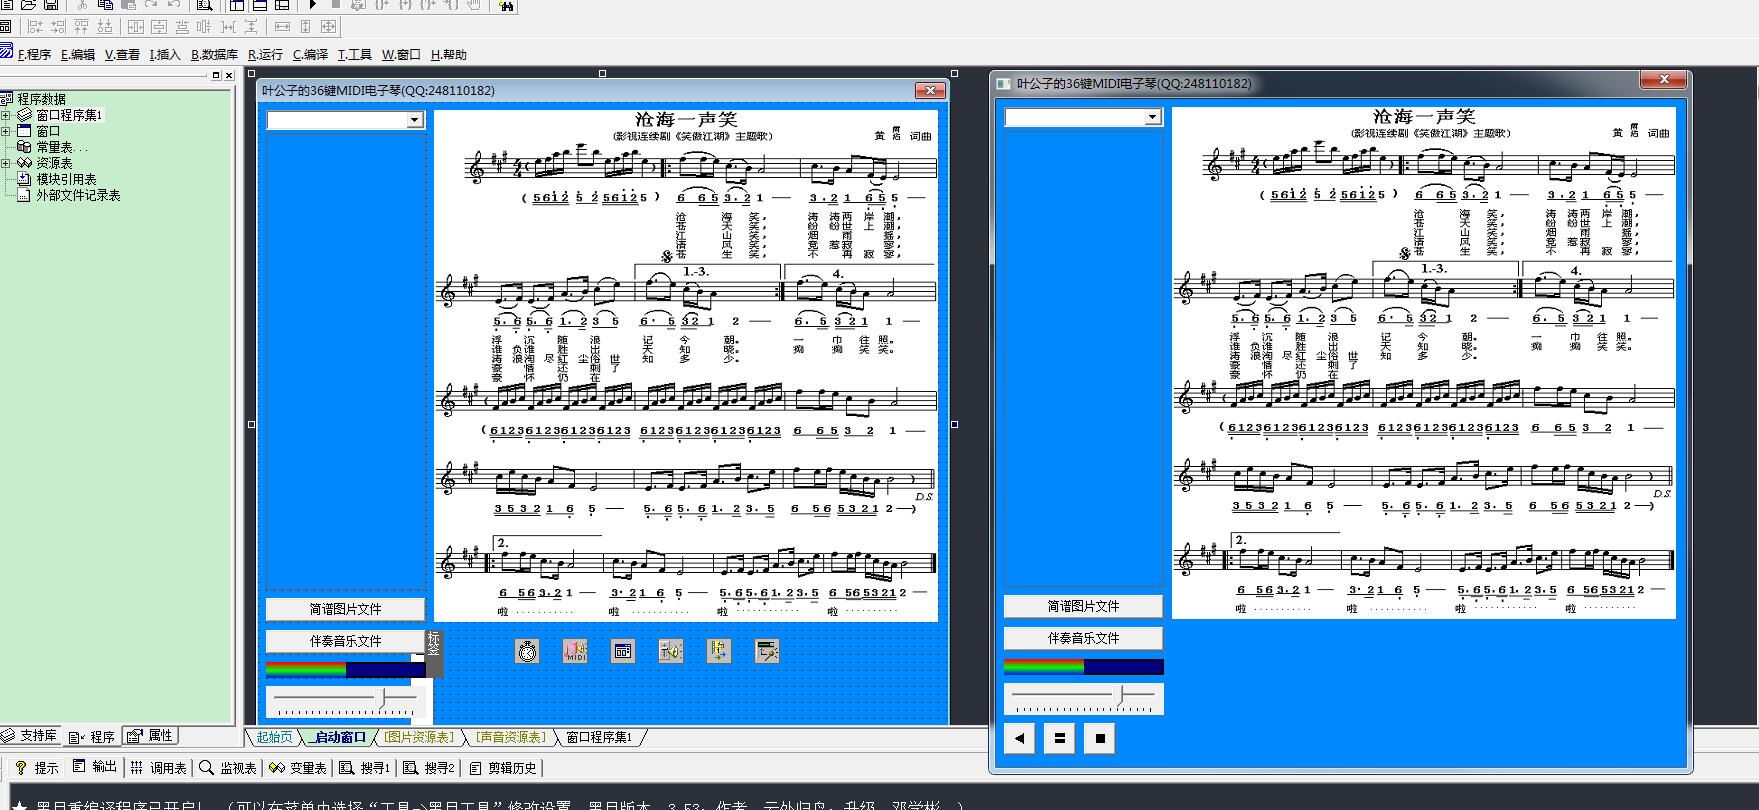Click the Find magnifier toolbar icon
Viewport: 1759px width, 810px height.
tap(205, 5)
